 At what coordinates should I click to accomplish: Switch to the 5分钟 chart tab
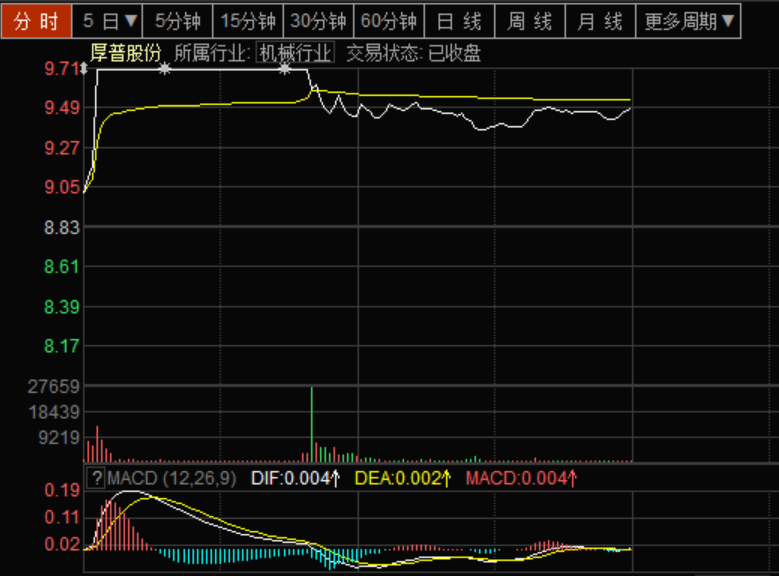click(x=177, y=21)
